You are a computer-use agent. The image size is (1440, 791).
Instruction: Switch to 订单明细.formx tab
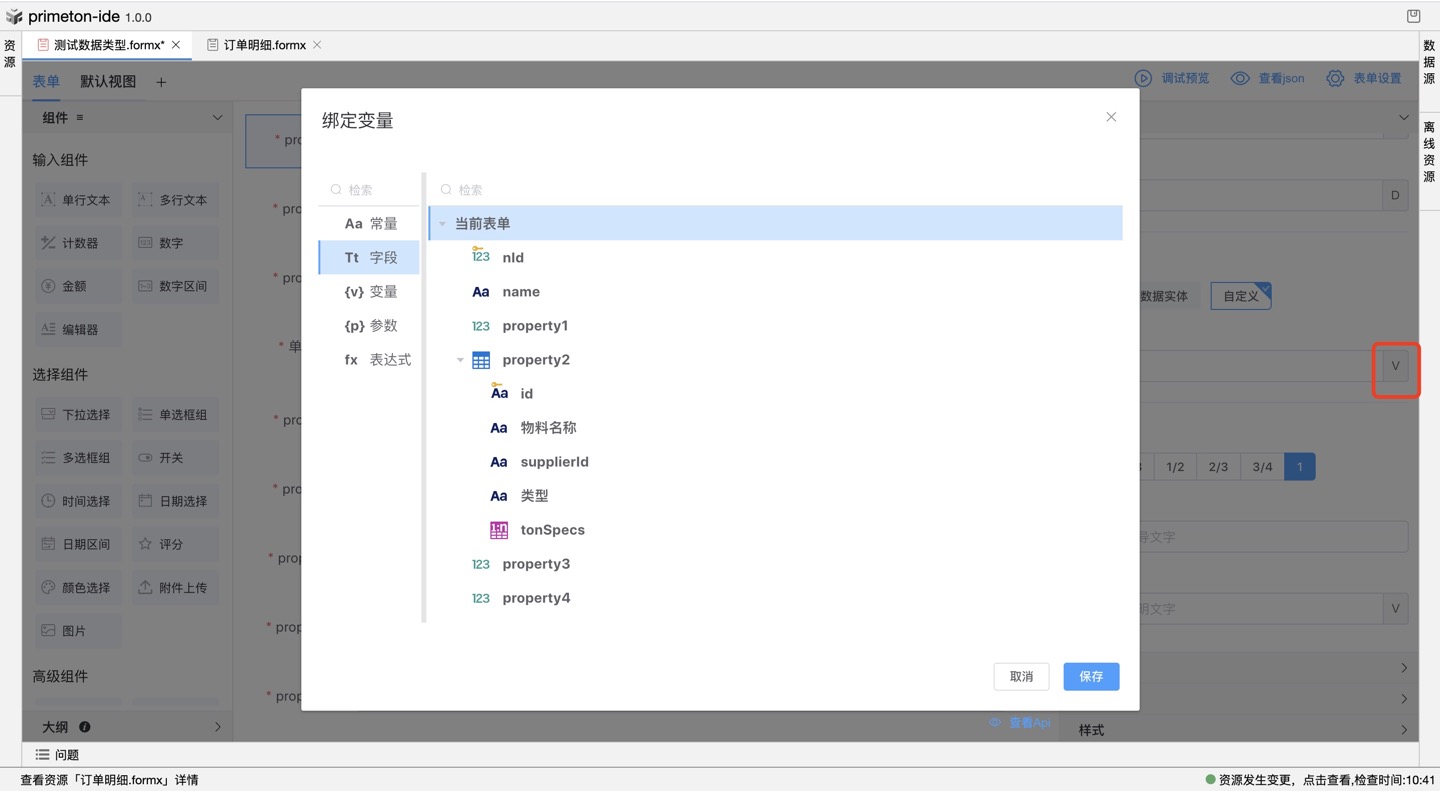pos(264,45)
